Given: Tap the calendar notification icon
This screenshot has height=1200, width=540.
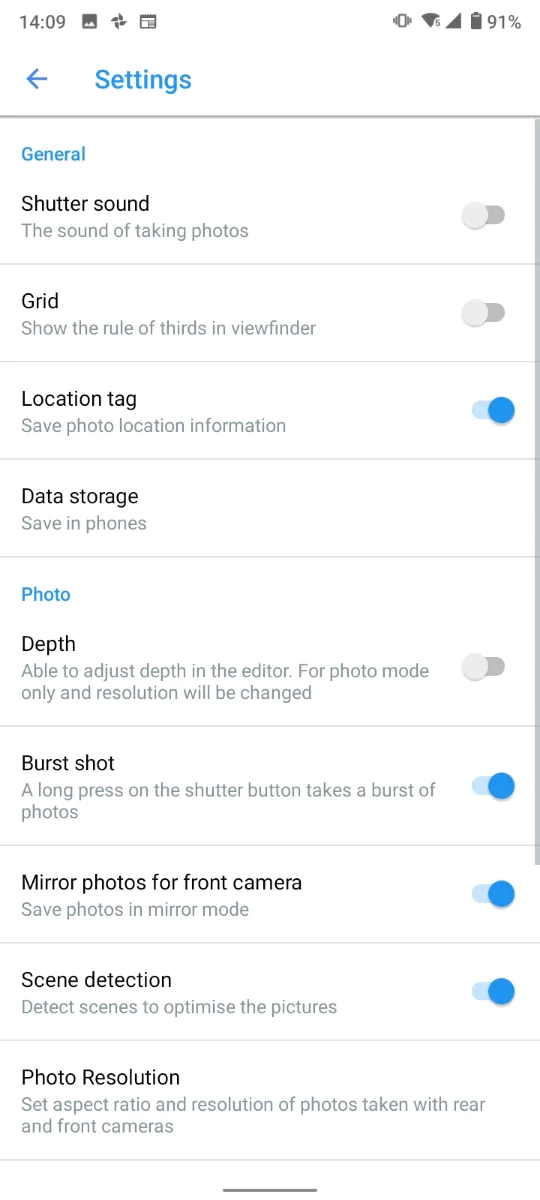Looking at the screenshot, I should click(x=148, y=21).
